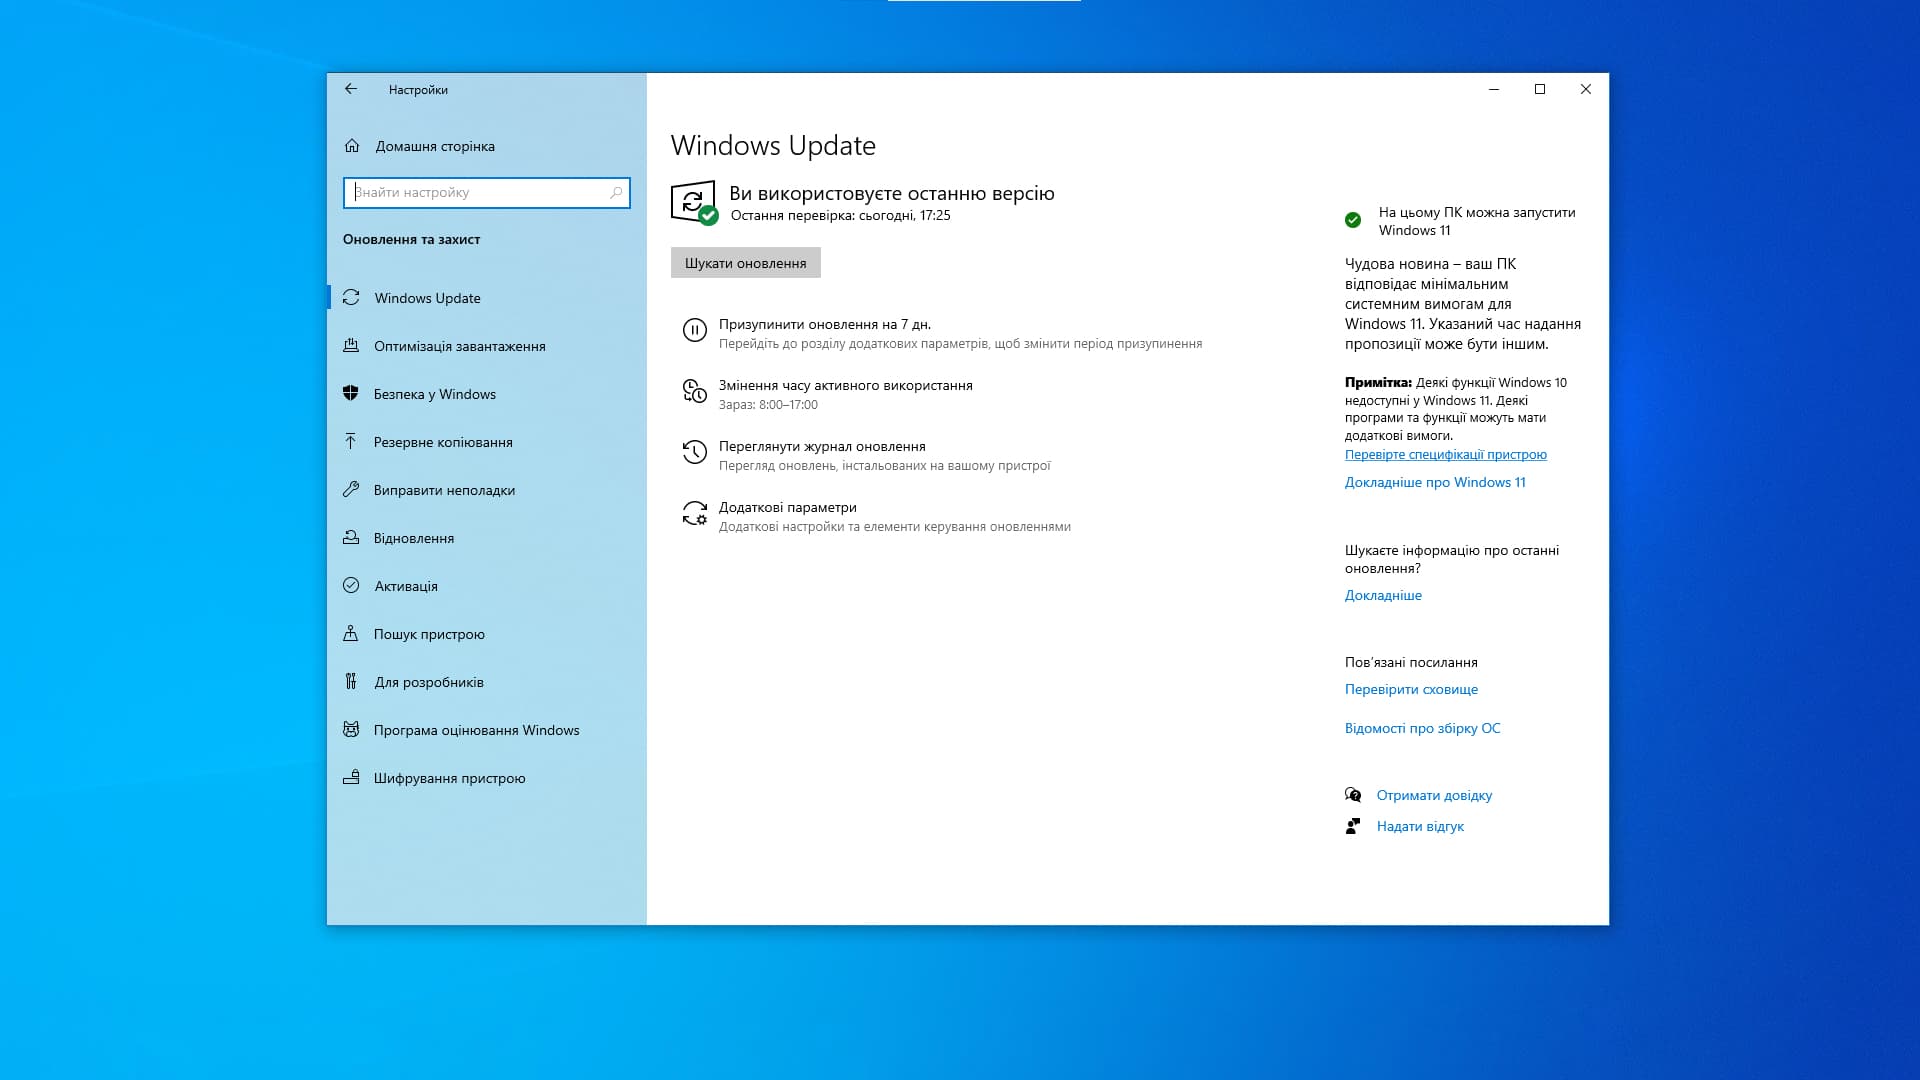
Task: Open Докладніше про Windows 11 link
Action: pos(1434,482)
